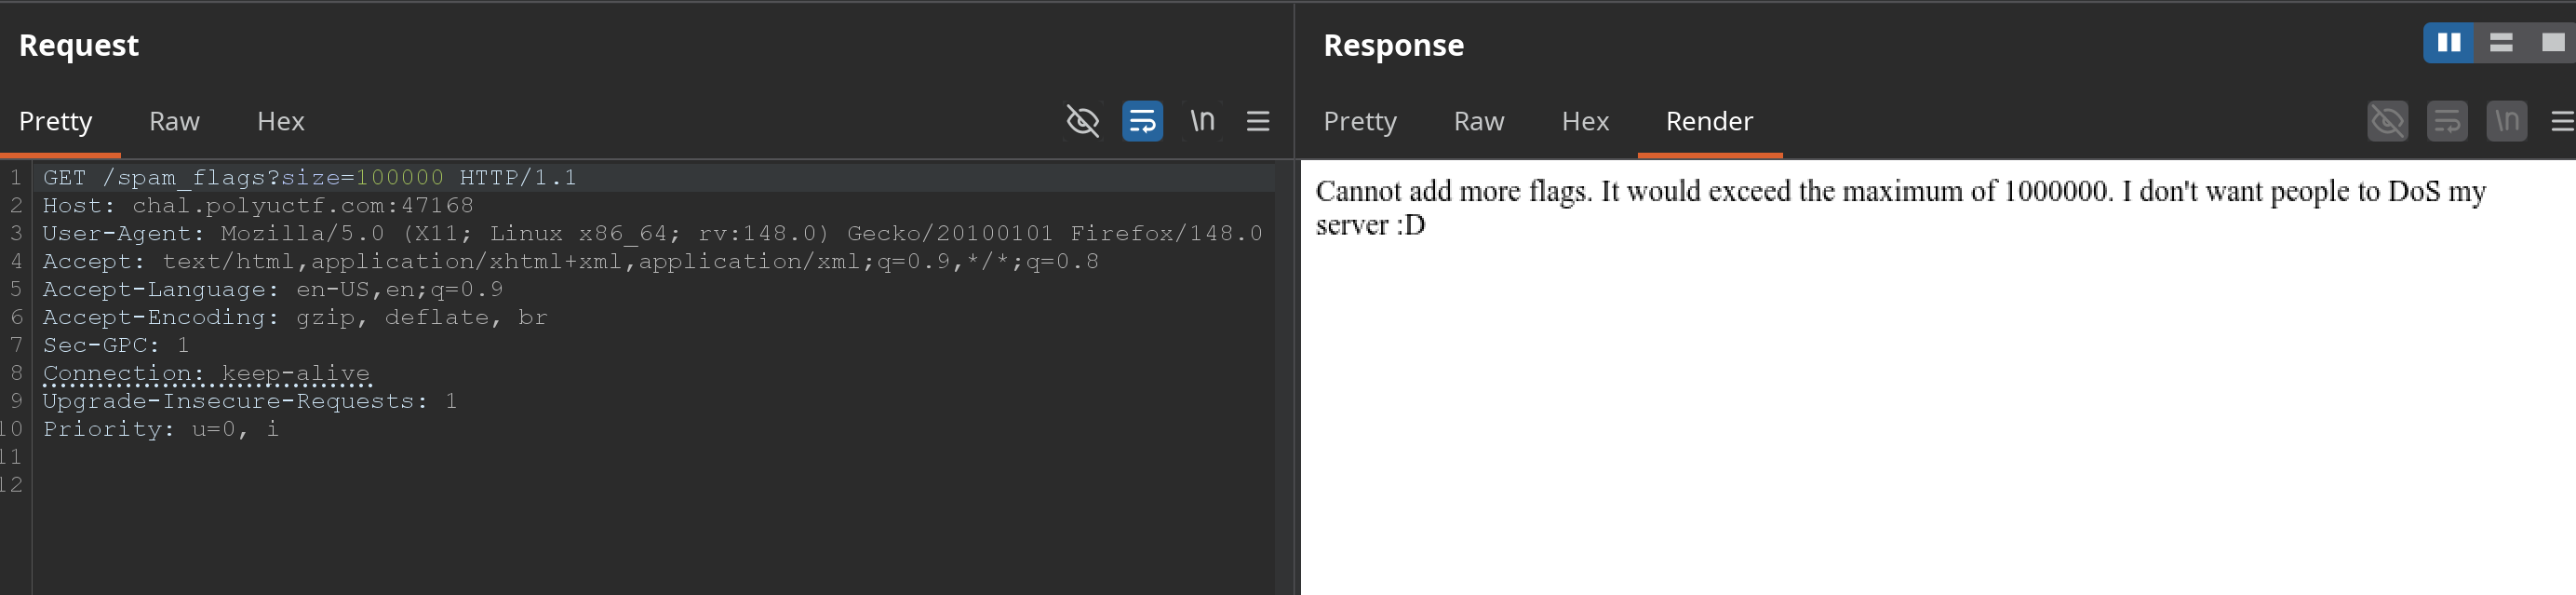
Task: Open the Response Render tab
Action: point(1709,121)
